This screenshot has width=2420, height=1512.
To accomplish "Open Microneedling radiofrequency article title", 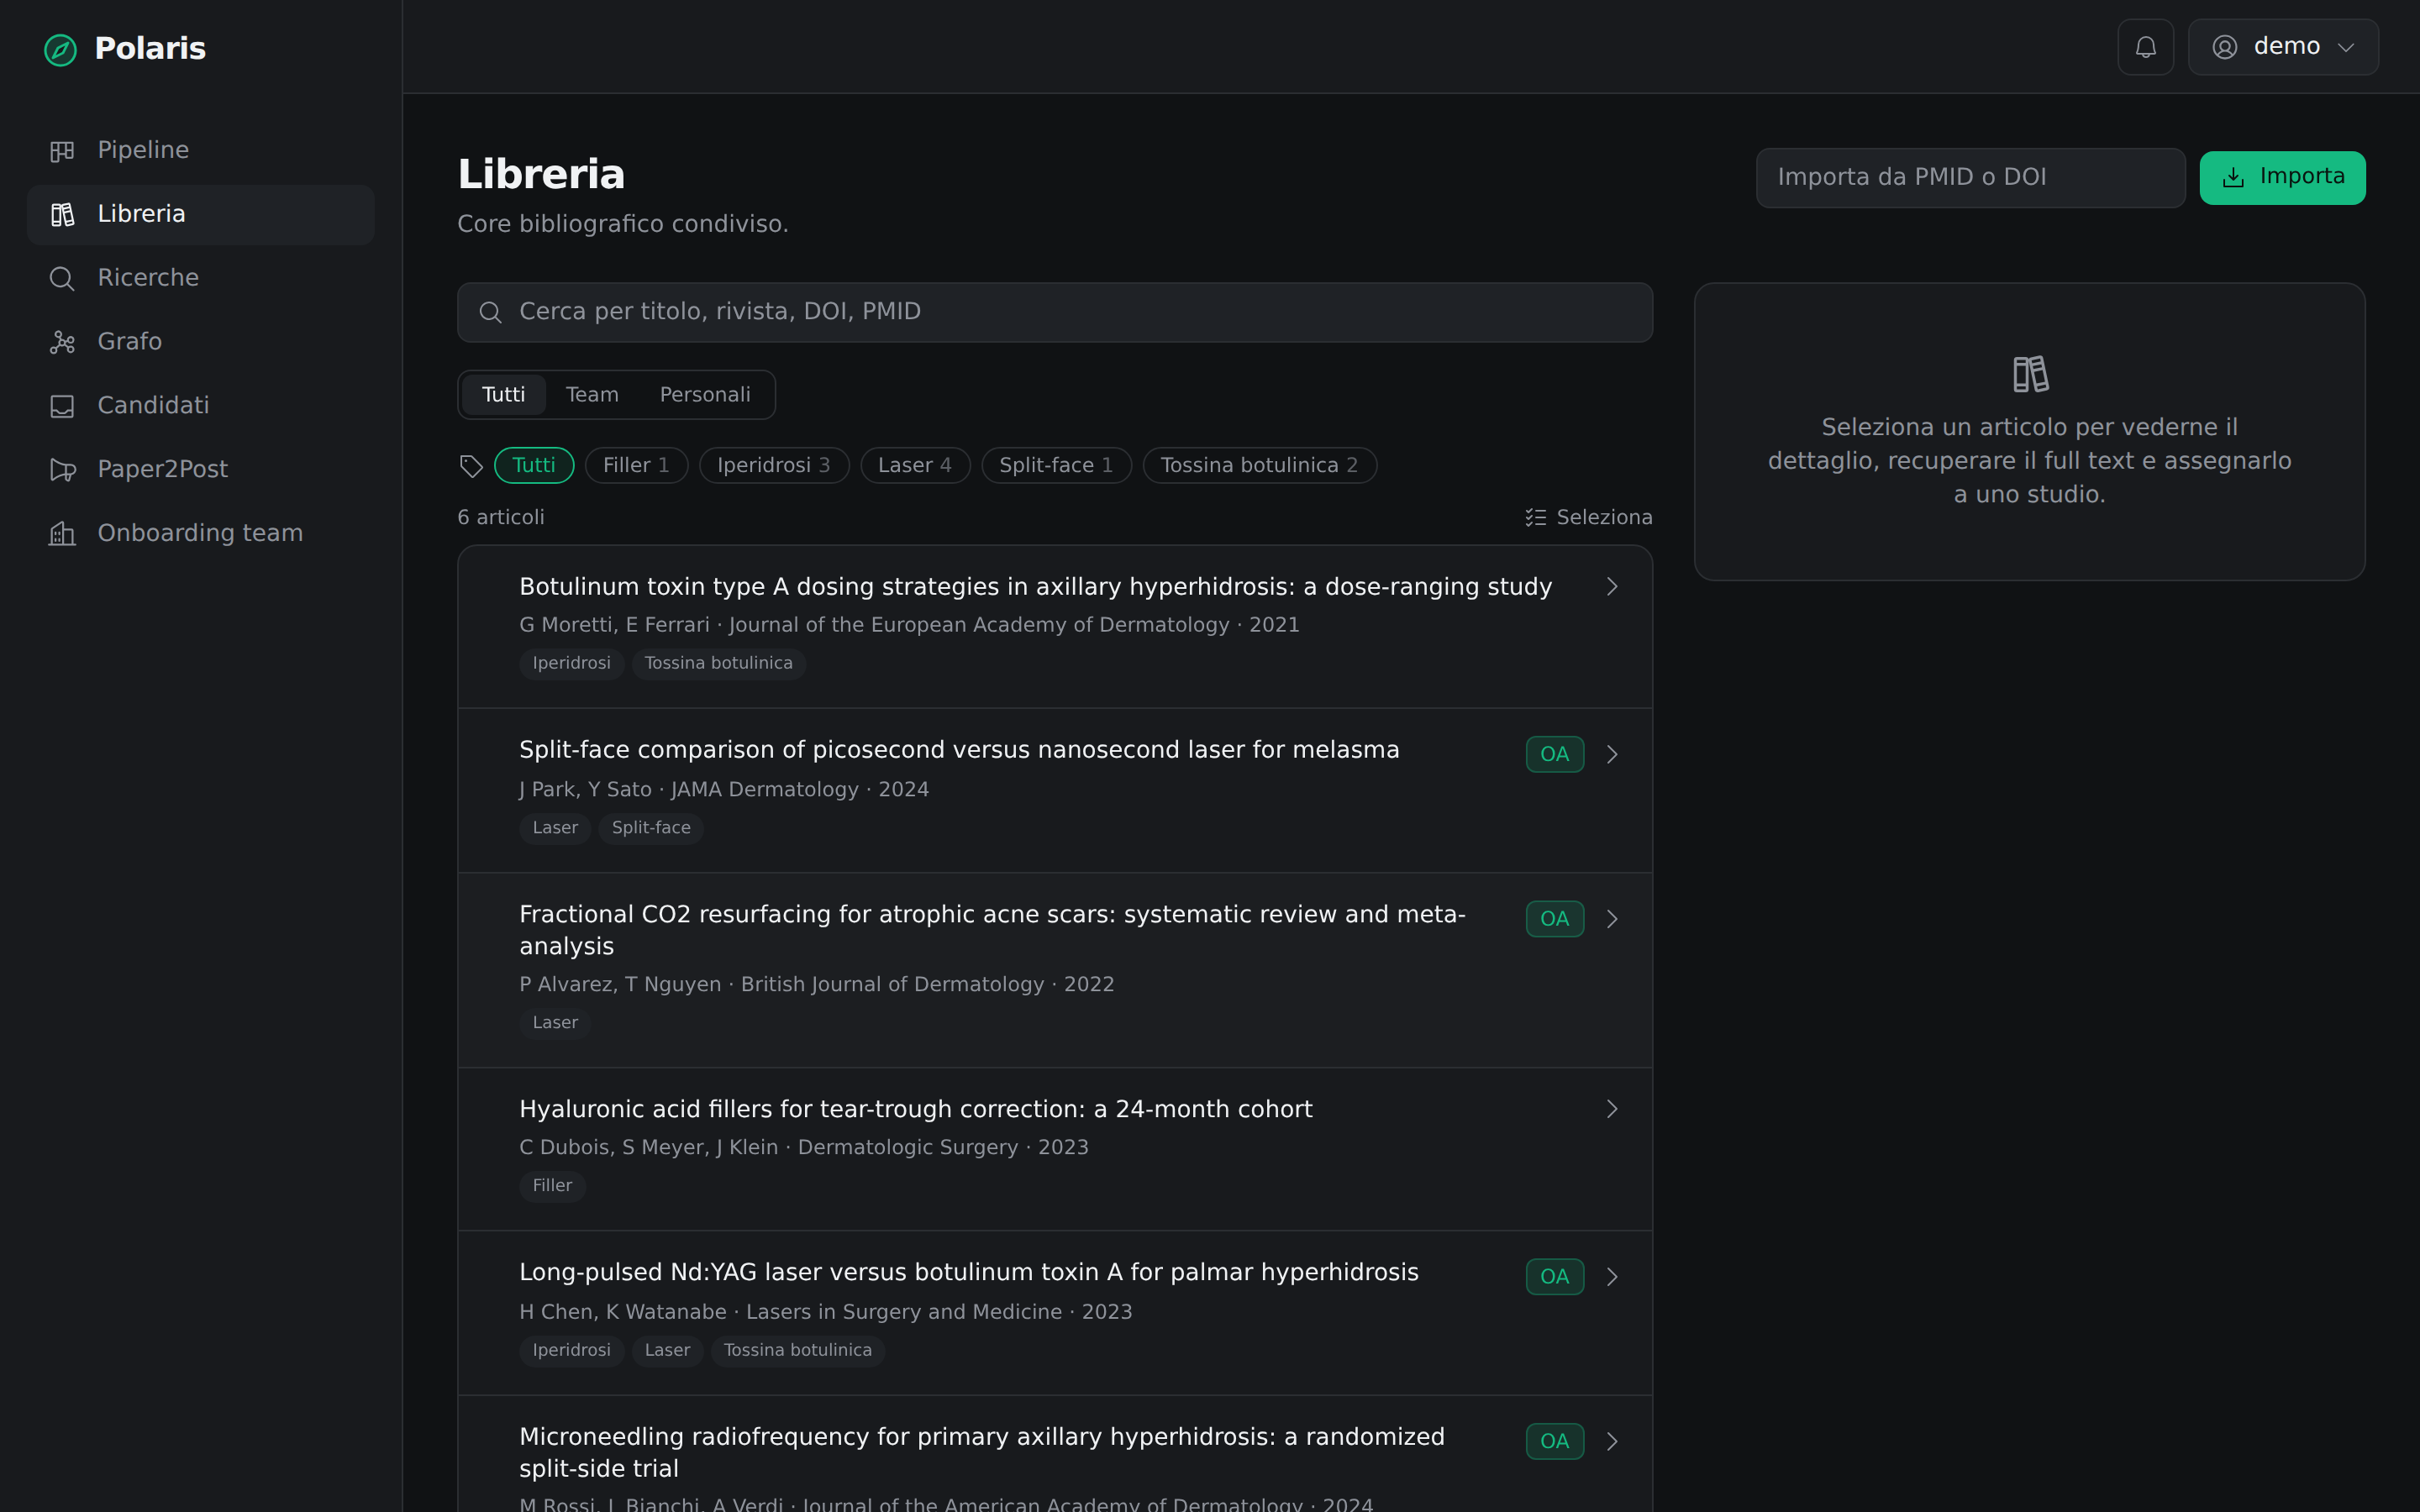I will coord(982,1453).
